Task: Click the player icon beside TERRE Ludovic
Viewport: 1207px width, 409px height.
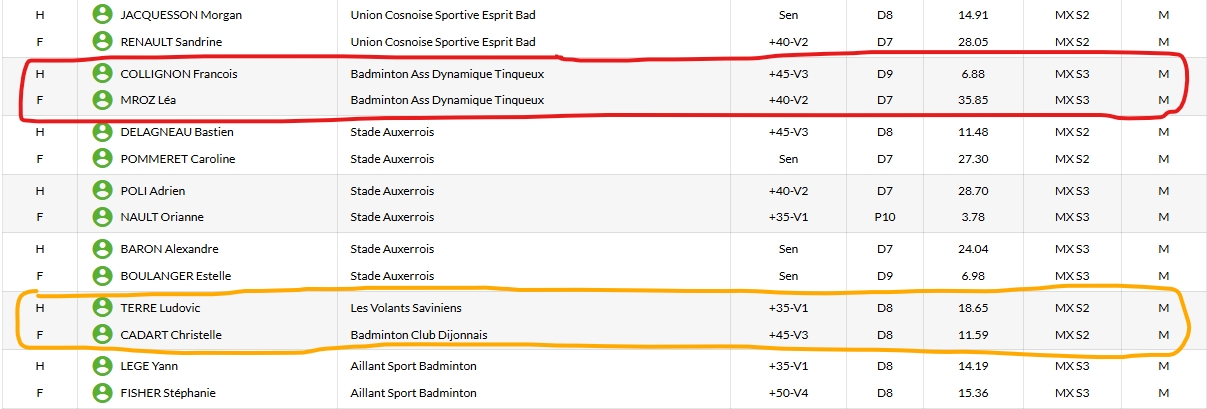Action: tap(101, 308)
